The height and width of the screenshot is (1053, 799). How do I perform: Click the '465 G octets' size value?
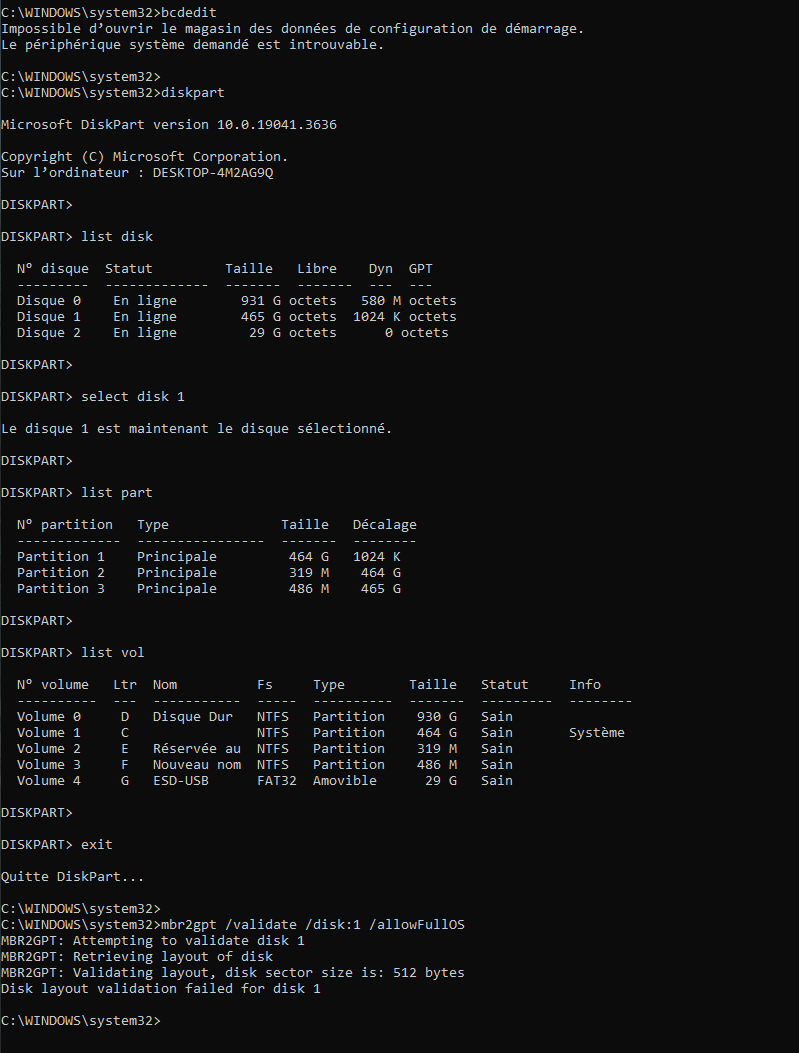point(289,317)
